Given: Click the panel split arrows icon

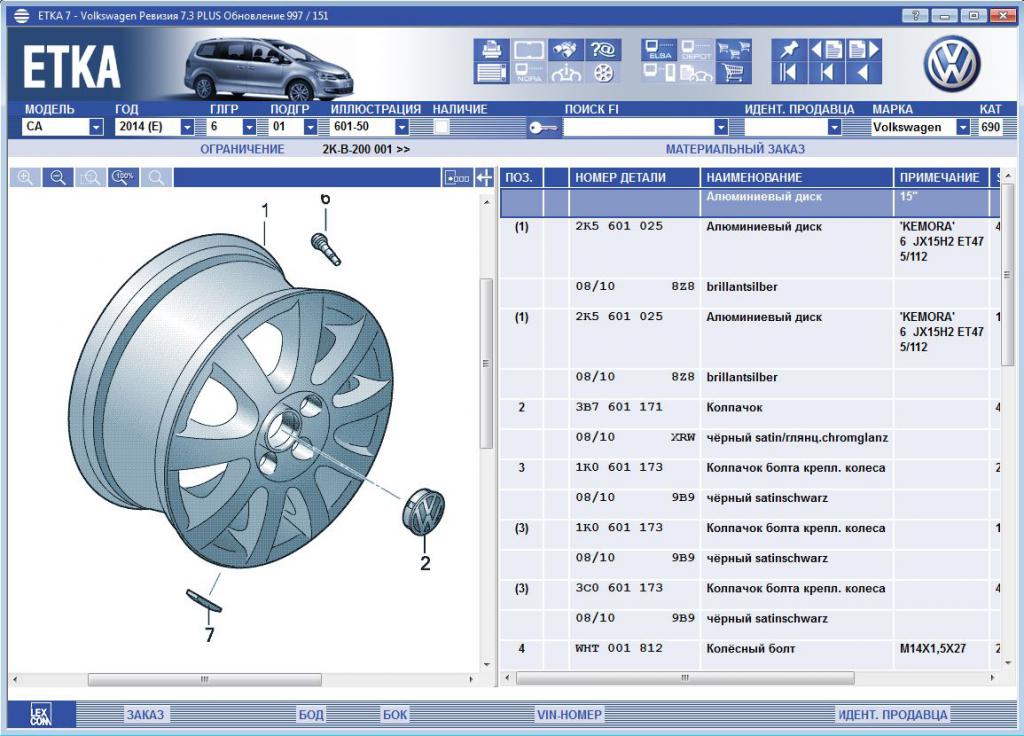Looking at the screenshot, I should tap(484, 177).
